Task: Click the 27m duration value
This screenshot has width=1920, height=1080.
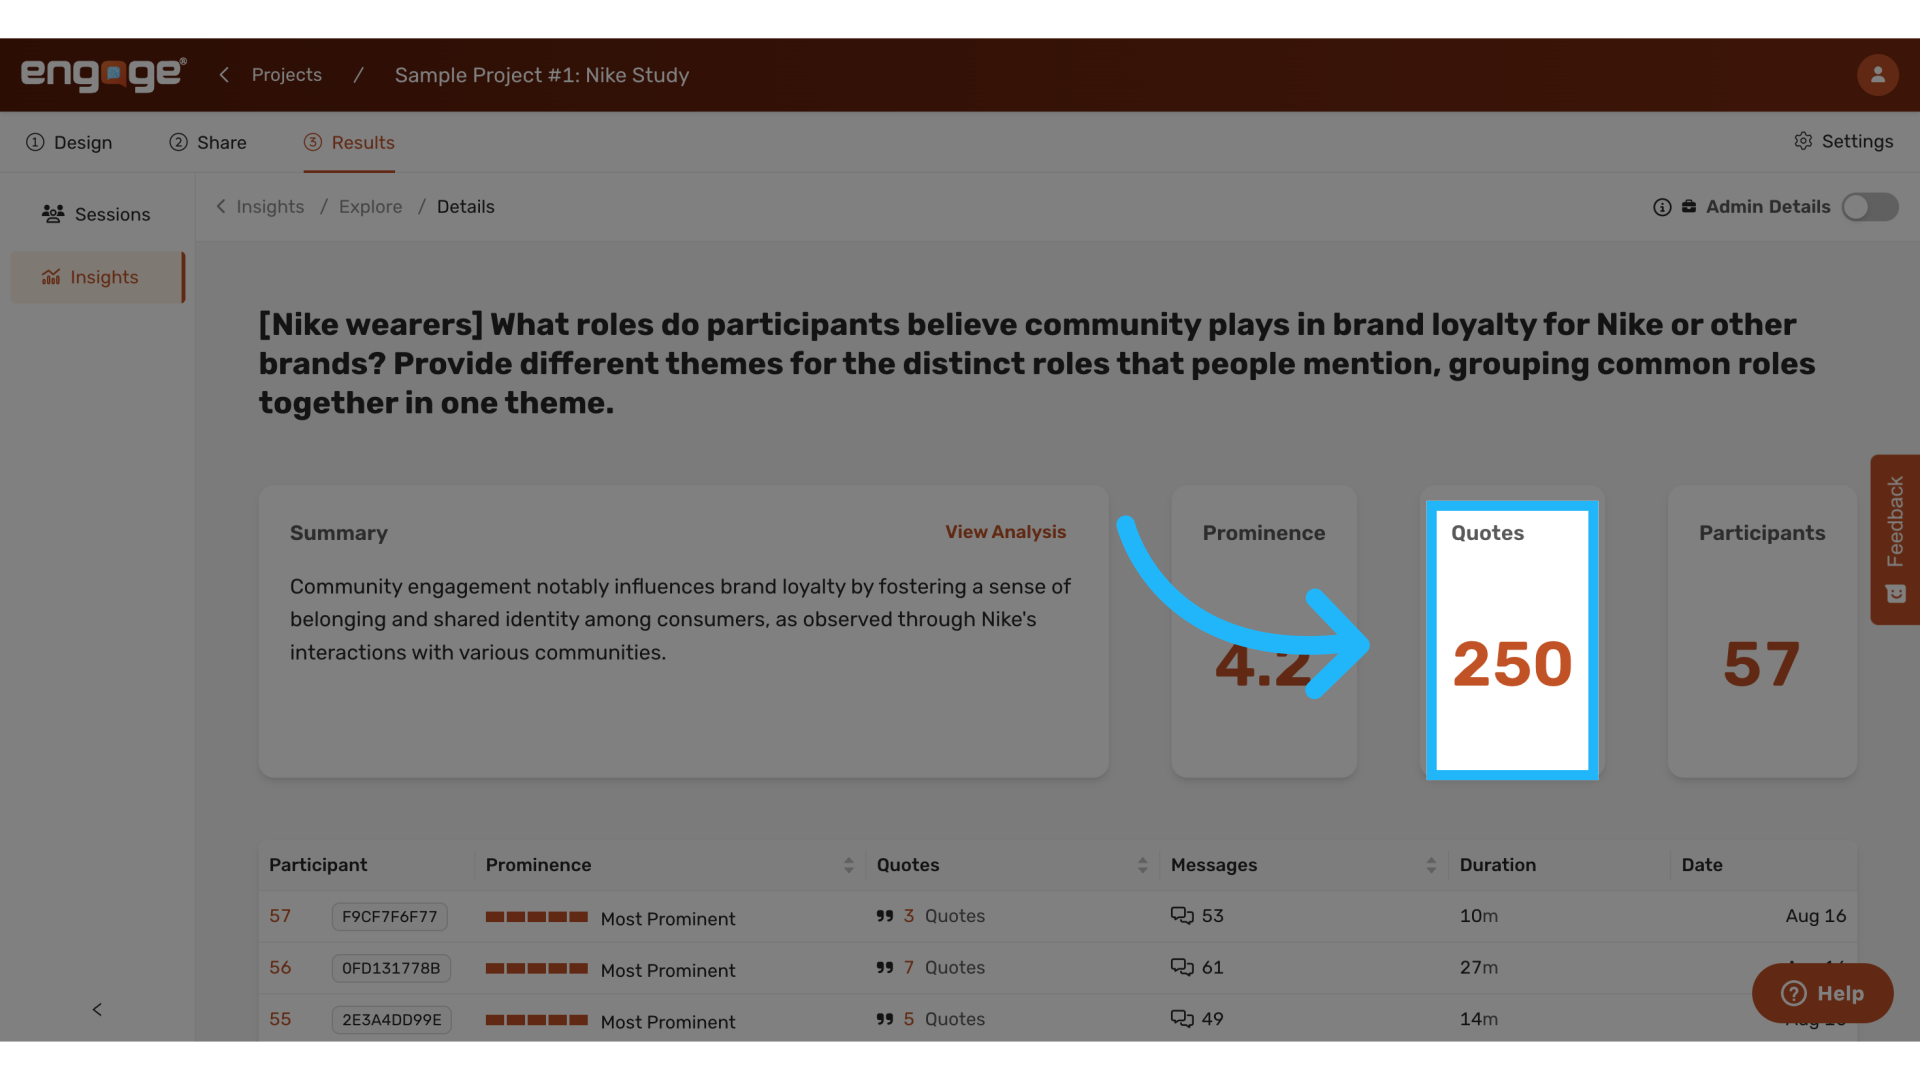Action: (x=1479, y=968)
